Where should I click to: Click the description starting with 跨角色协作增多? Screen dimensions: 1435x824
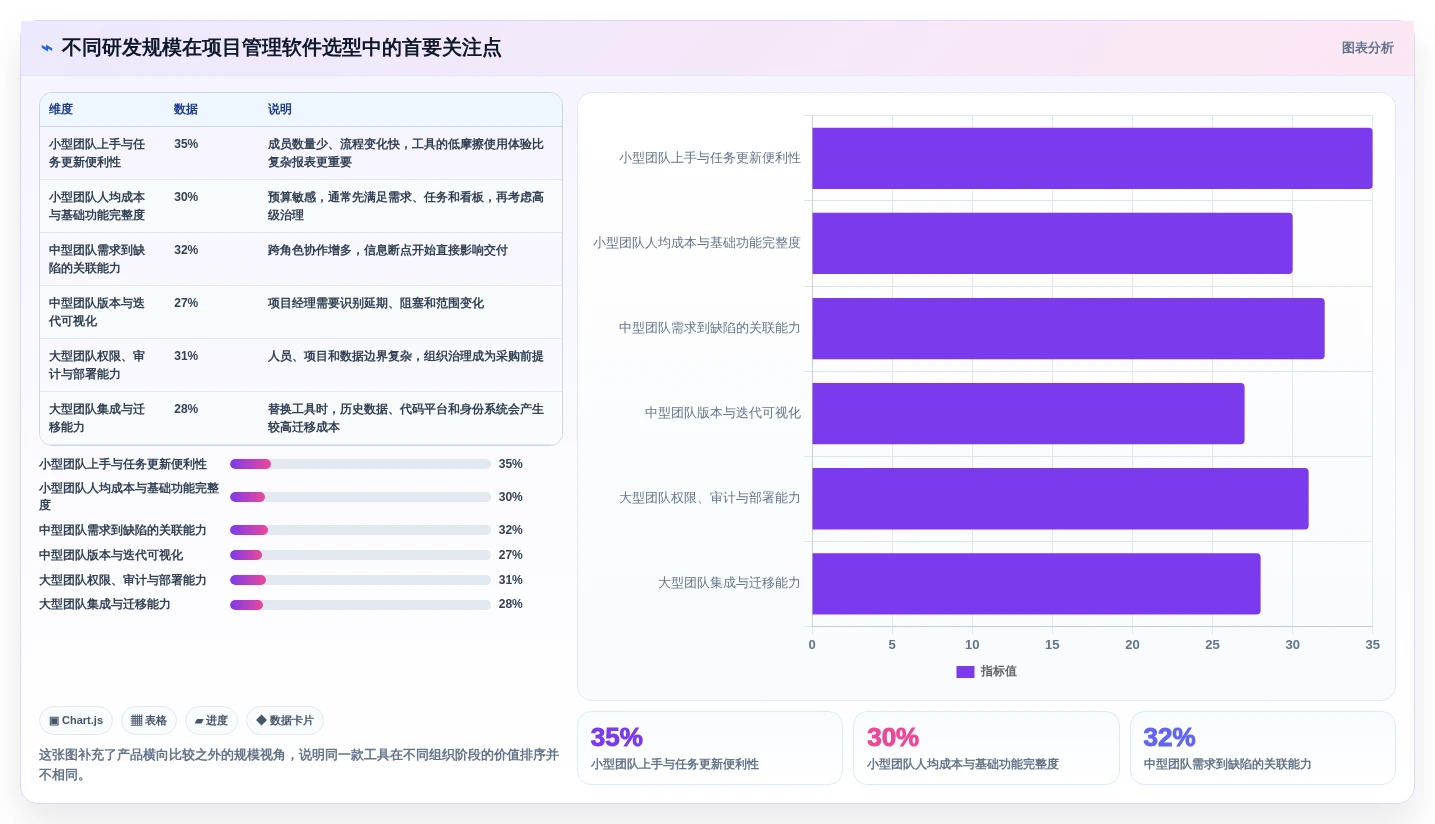pos(388,250)
